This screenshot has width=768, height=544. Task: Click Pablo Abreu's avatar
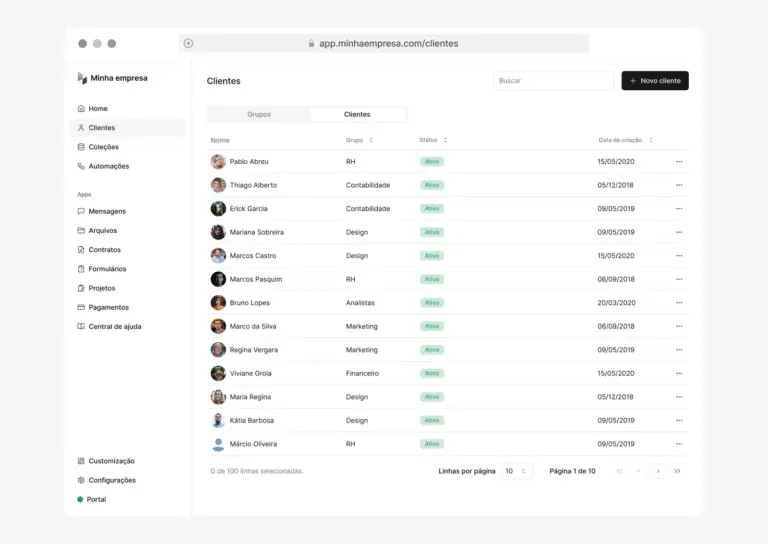[218, 162]
